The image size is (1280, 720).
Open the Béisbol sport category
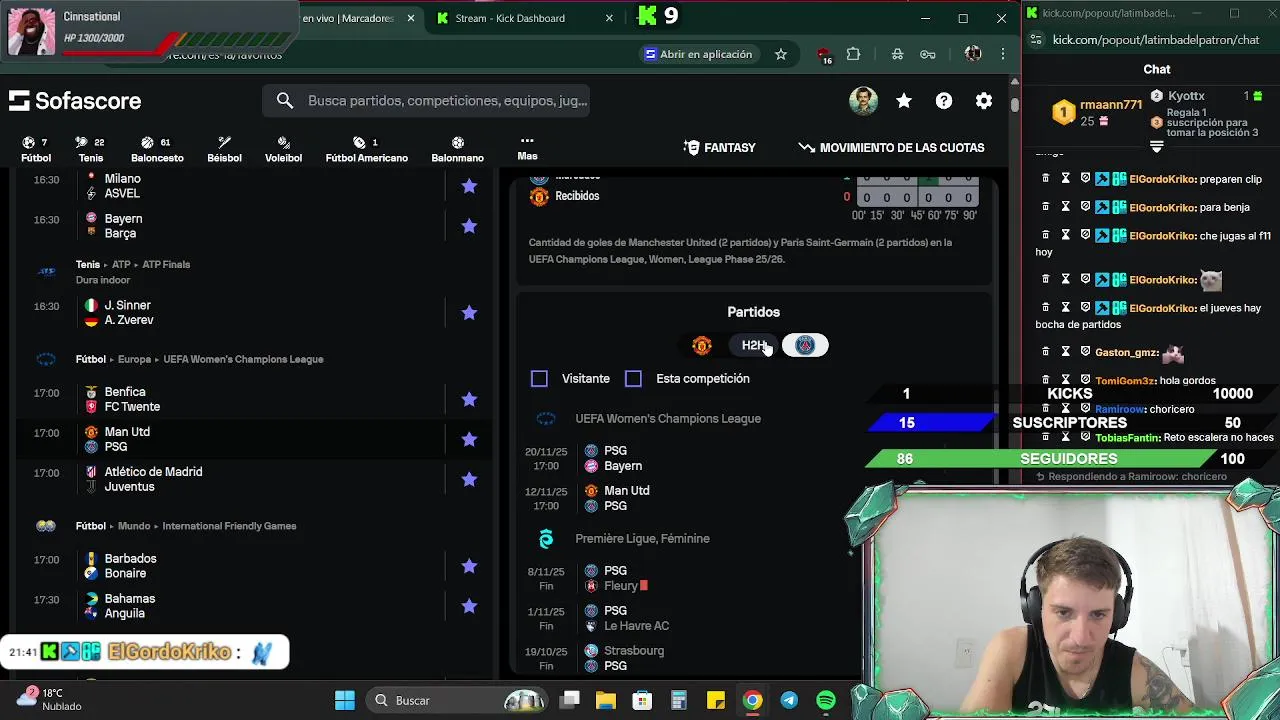click(x=224, y=149)
